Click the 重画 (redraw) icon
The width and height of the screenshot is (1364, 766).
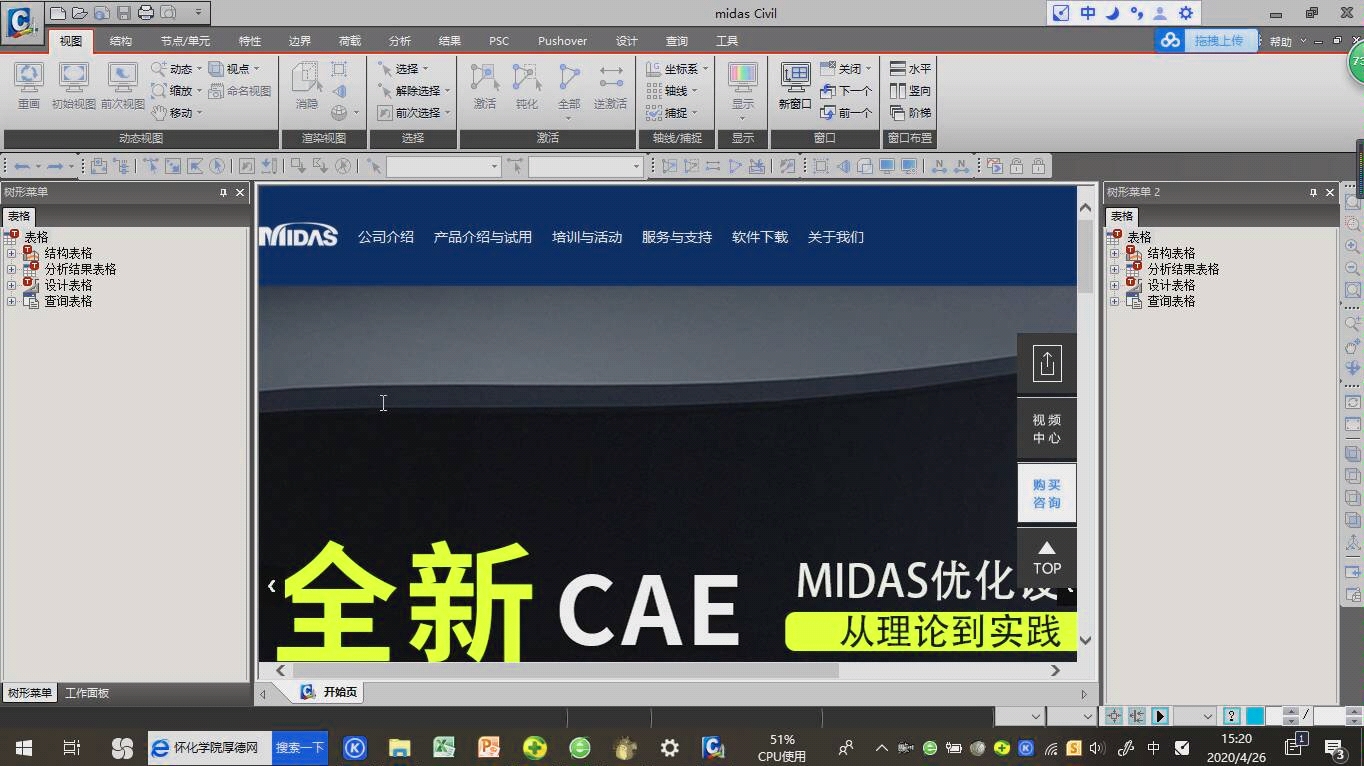29,86
